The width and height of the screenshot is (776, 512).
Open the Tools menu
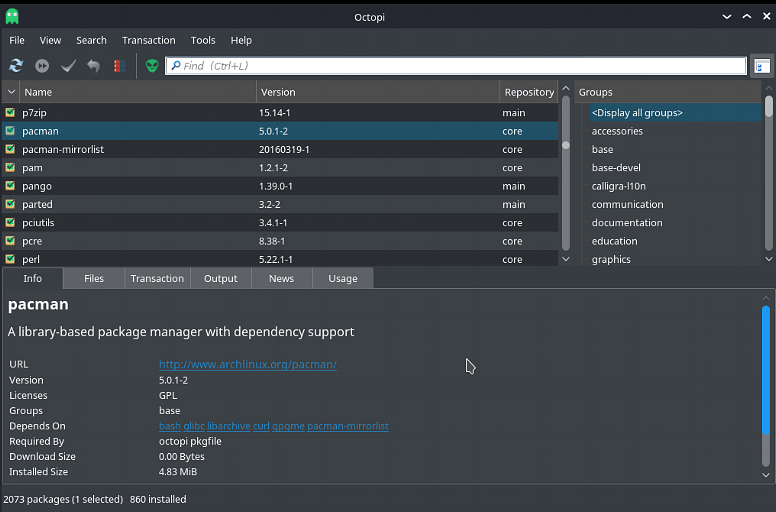(203, 40)
